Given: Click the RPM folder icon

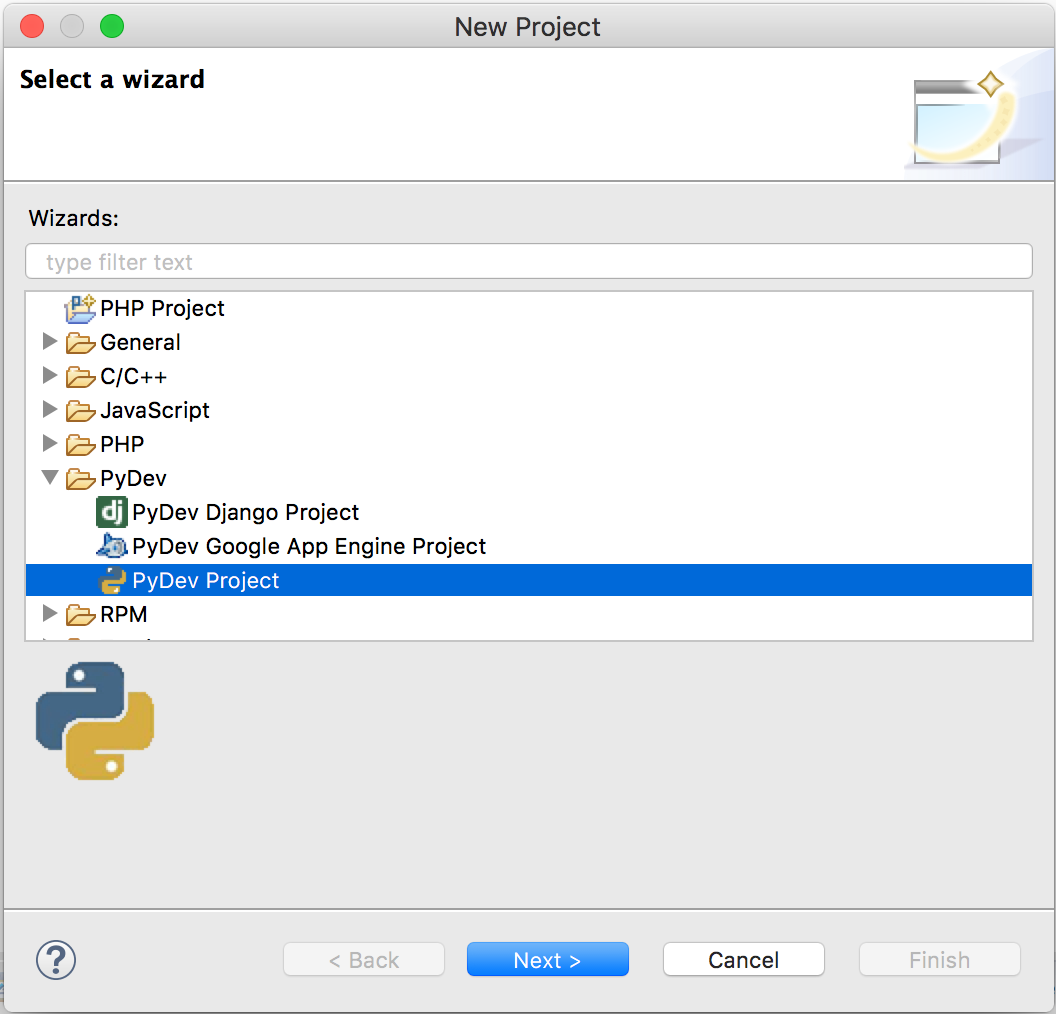Looking at the screenshot, I should click(x=80, y=615).
